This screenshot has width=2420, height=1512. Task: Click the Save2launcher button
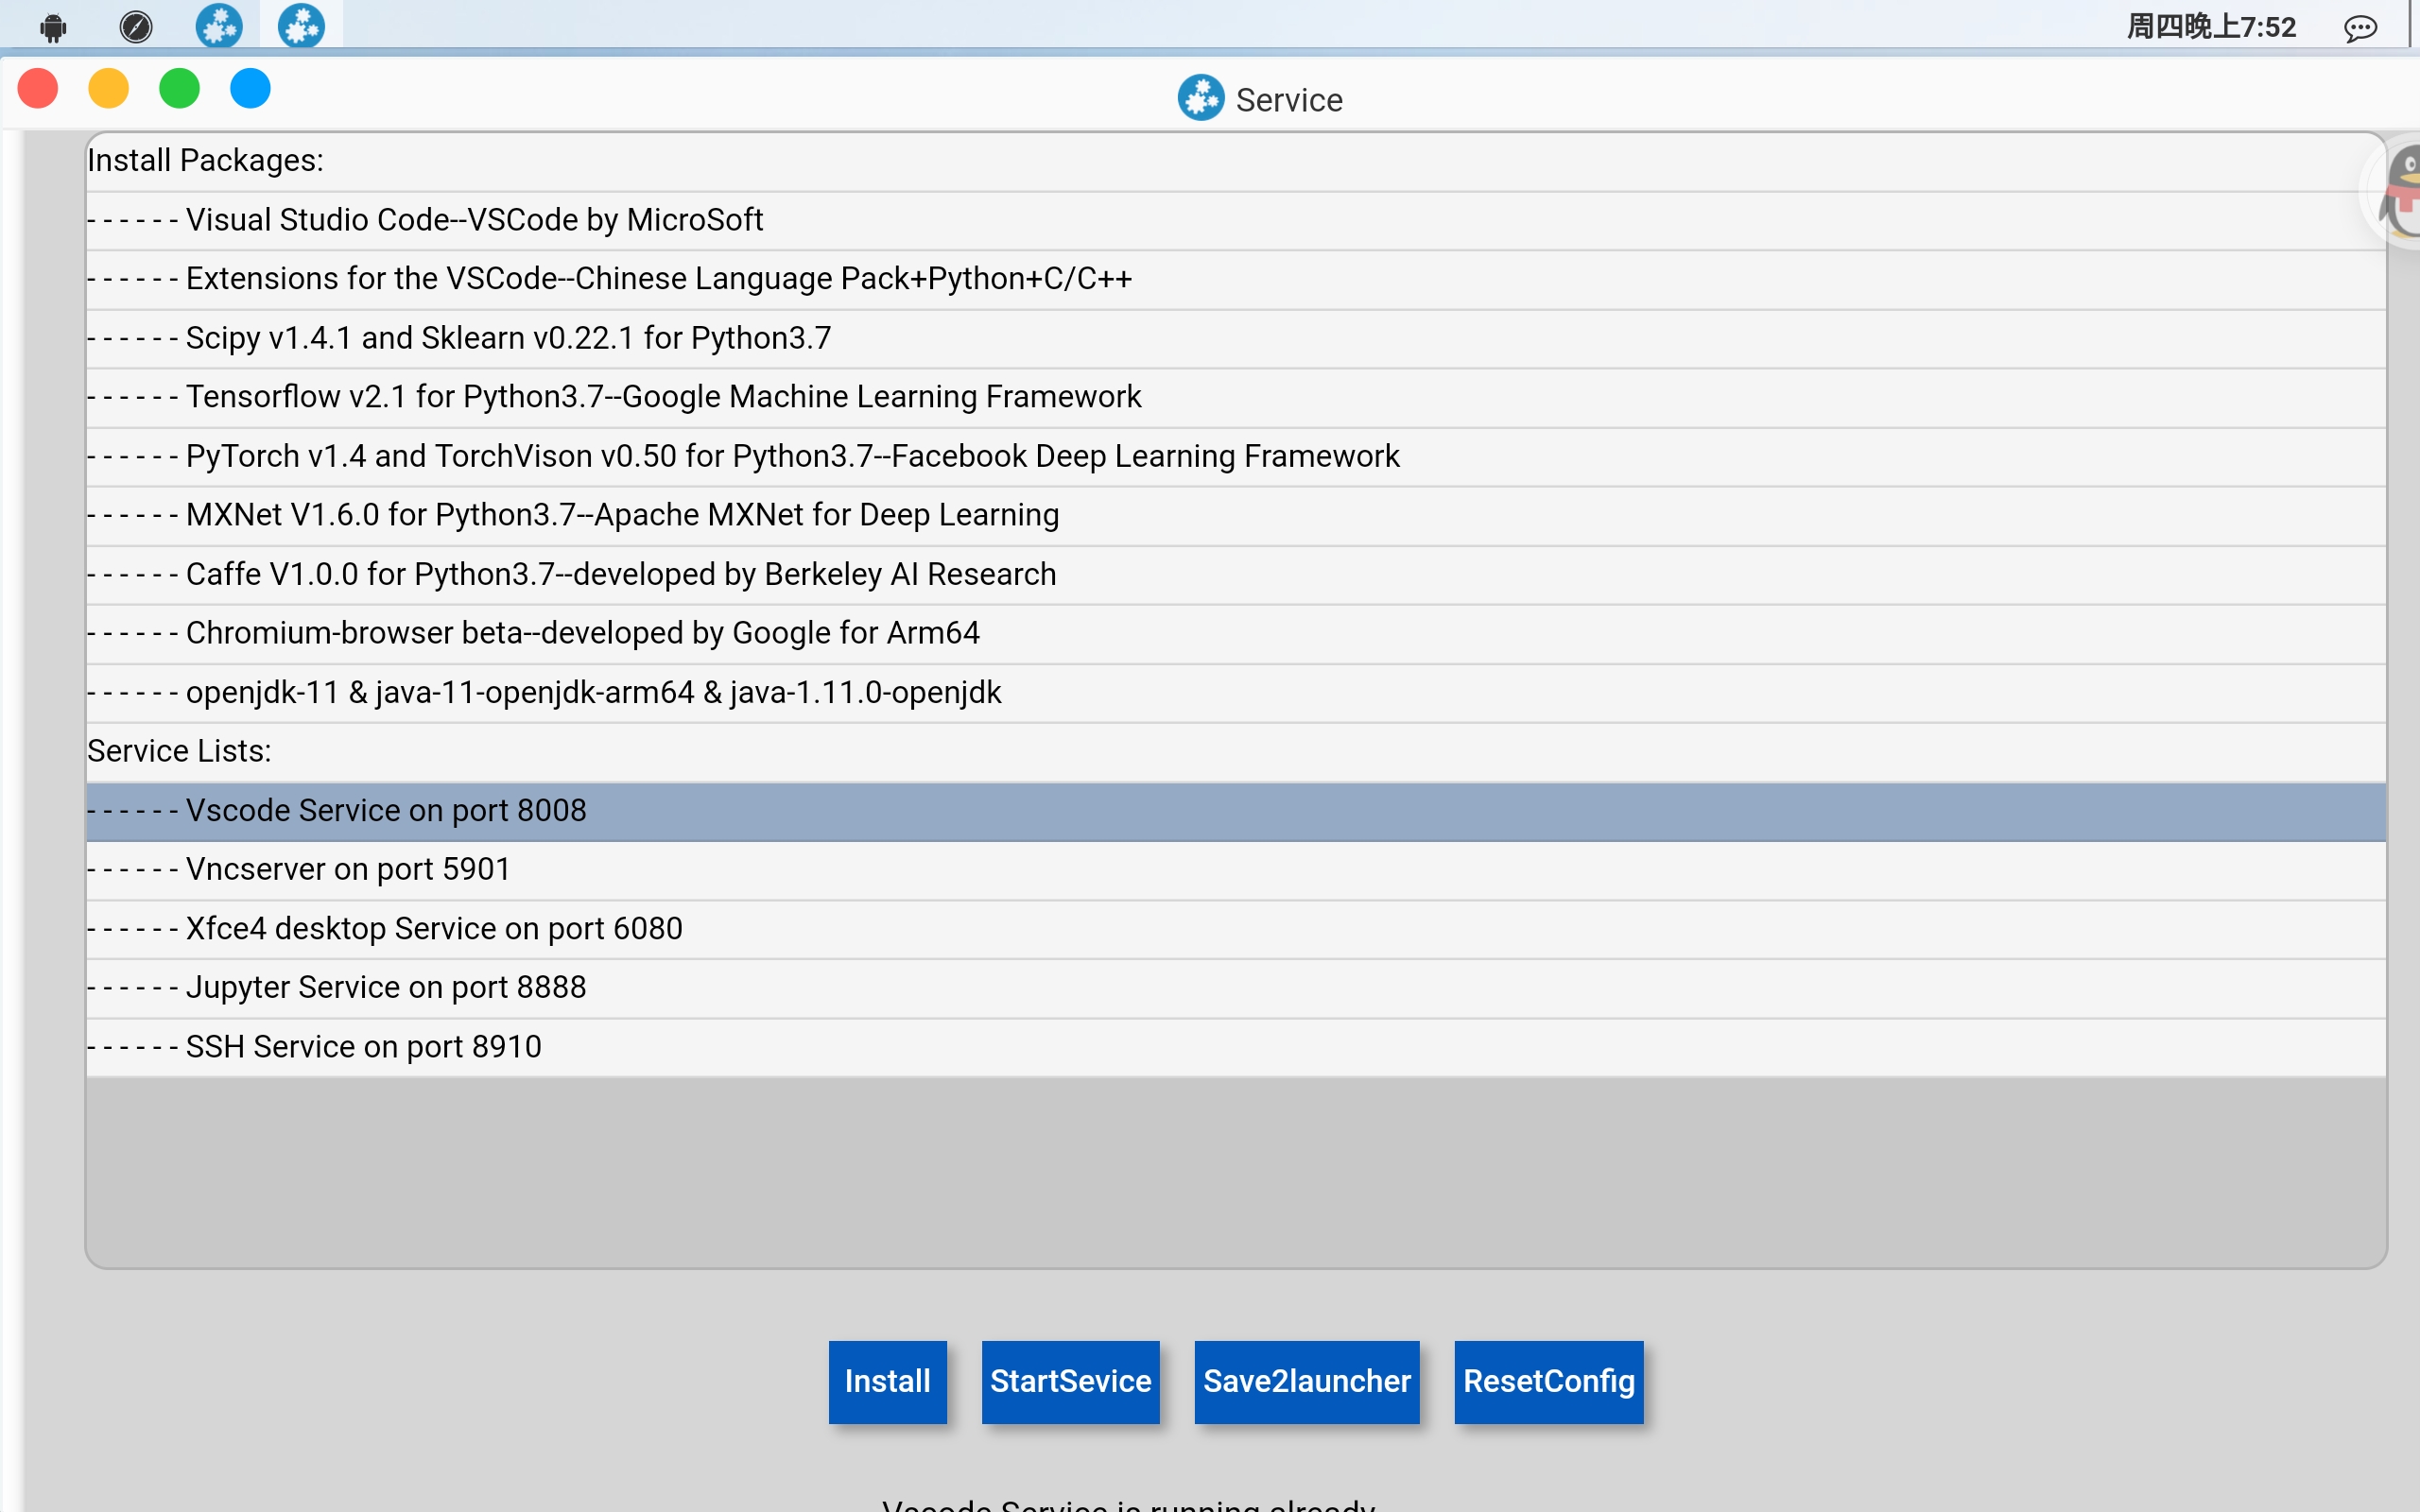[1306, 1381]
